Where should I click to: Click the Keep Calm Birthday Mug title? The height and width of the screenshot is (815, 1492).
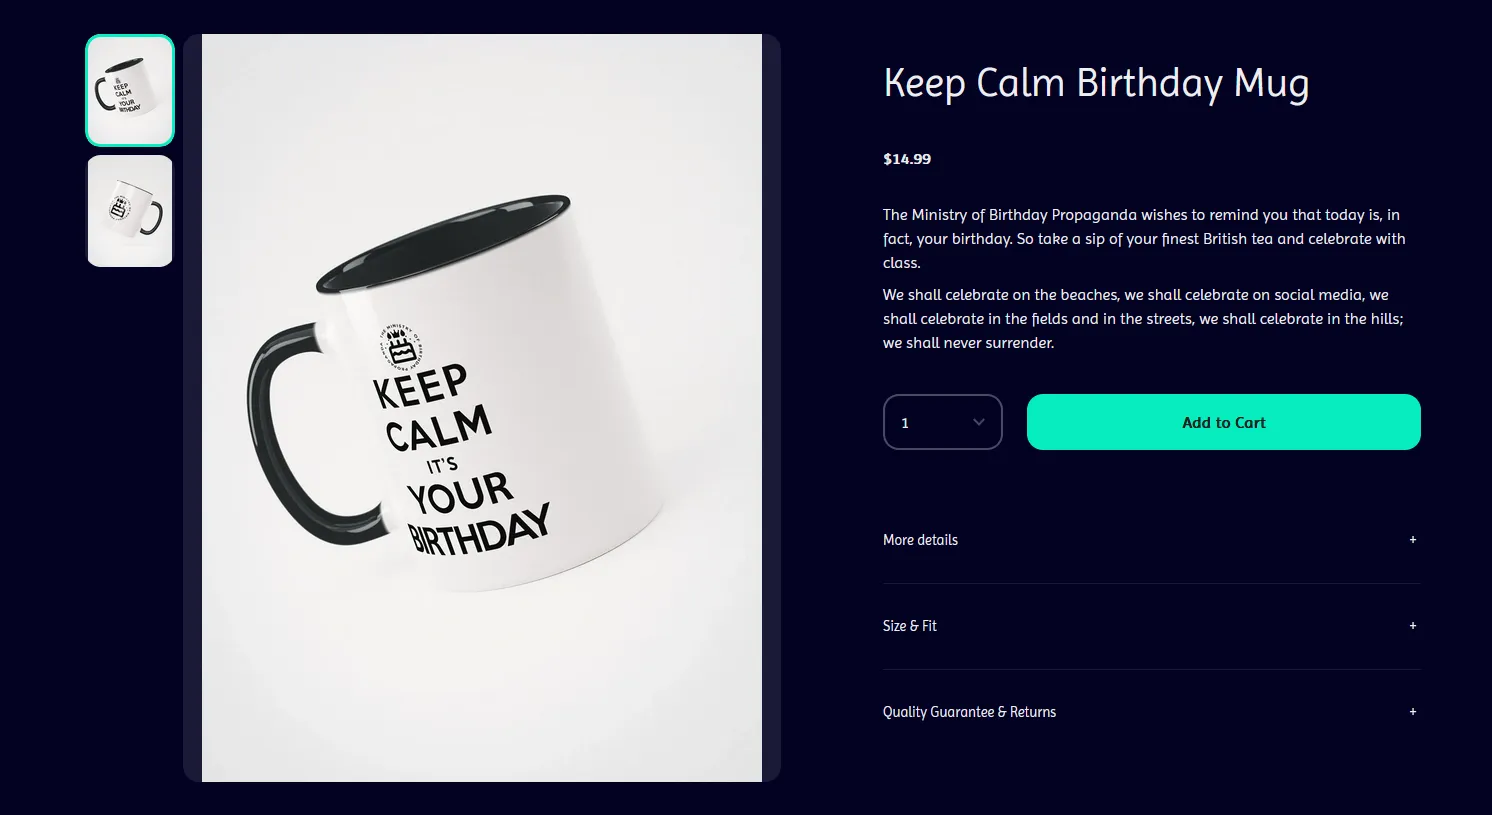[1096, 83]
